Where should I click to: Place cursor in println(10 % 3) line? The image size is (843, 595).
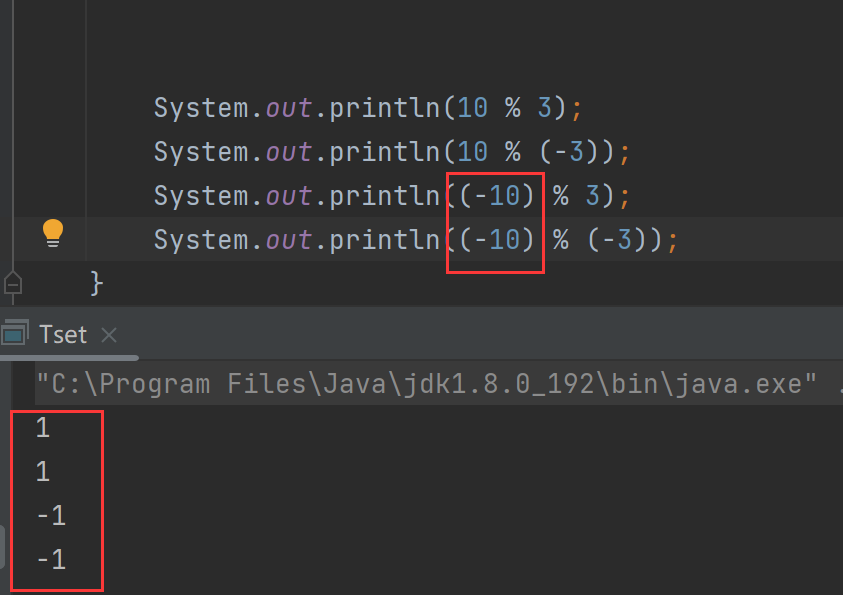tap(368, 108)
